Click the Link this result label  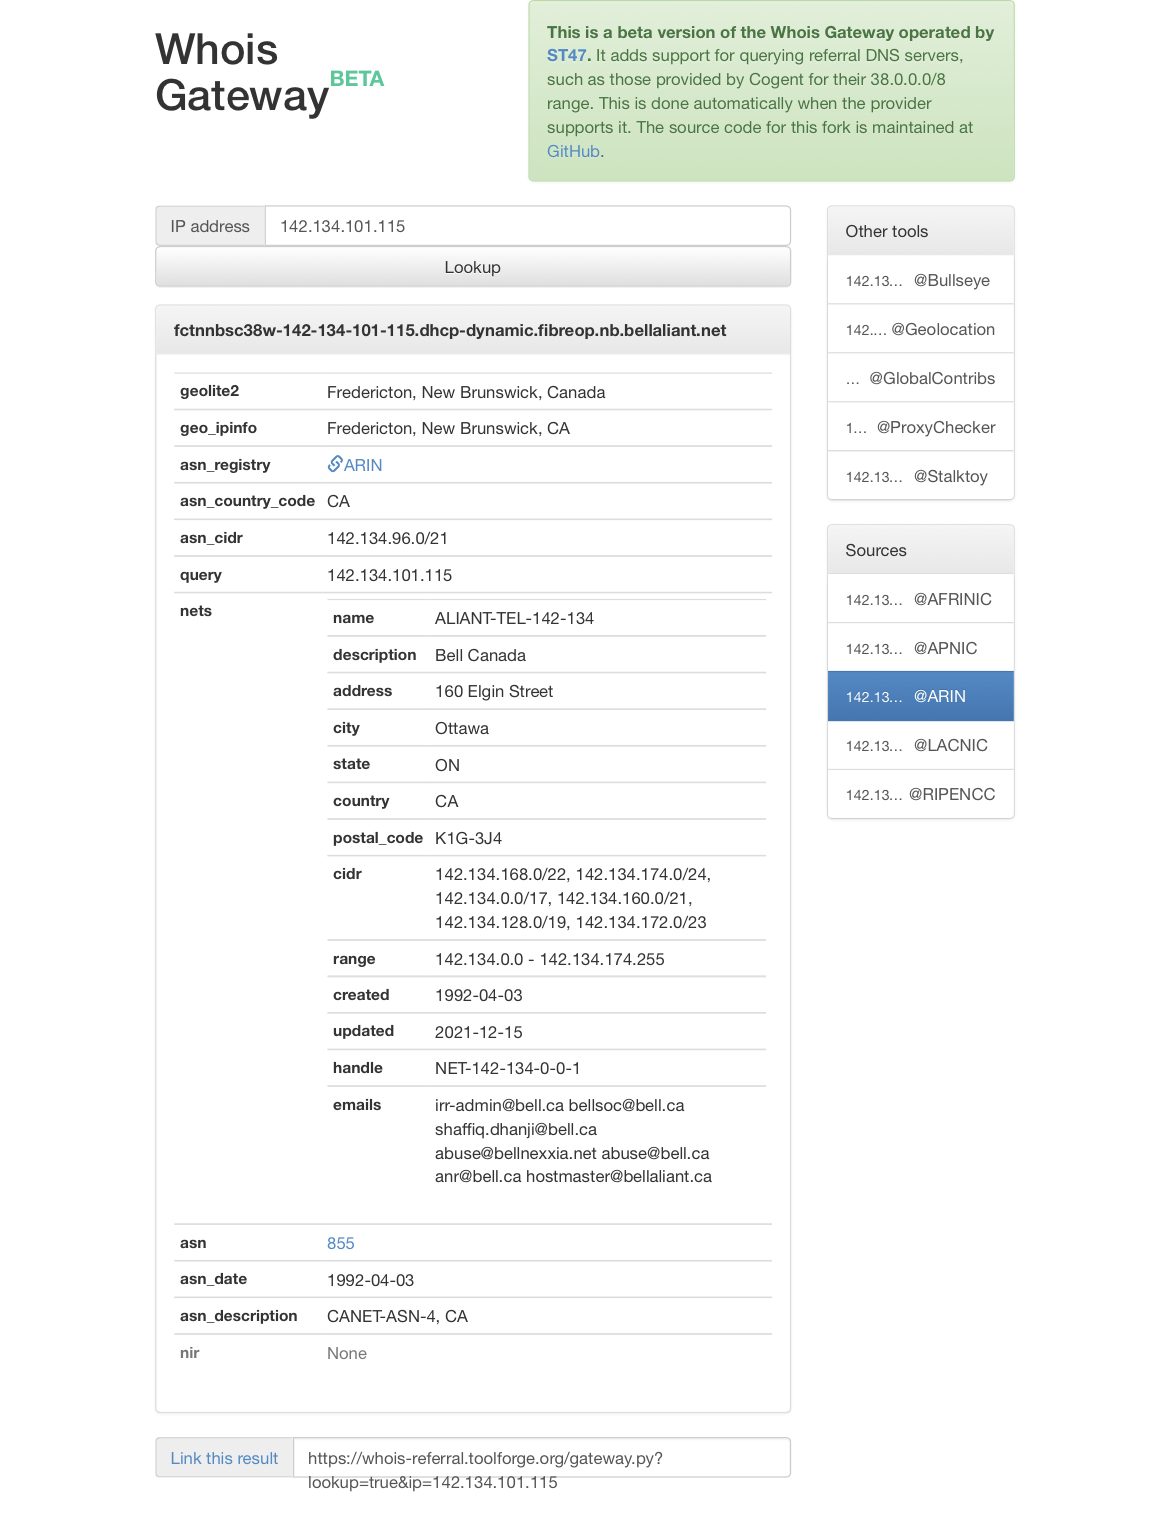click(224, 1458)
